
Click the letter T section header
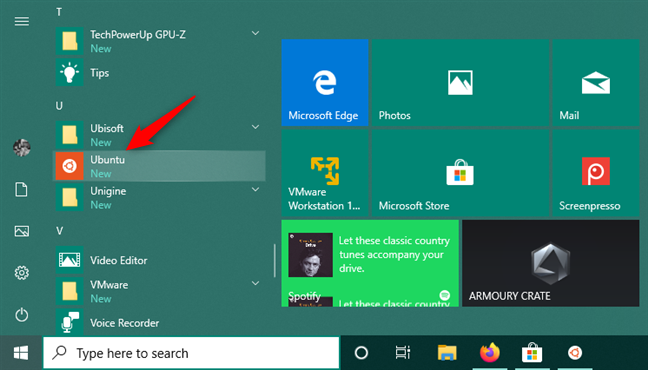pos(59,12)
